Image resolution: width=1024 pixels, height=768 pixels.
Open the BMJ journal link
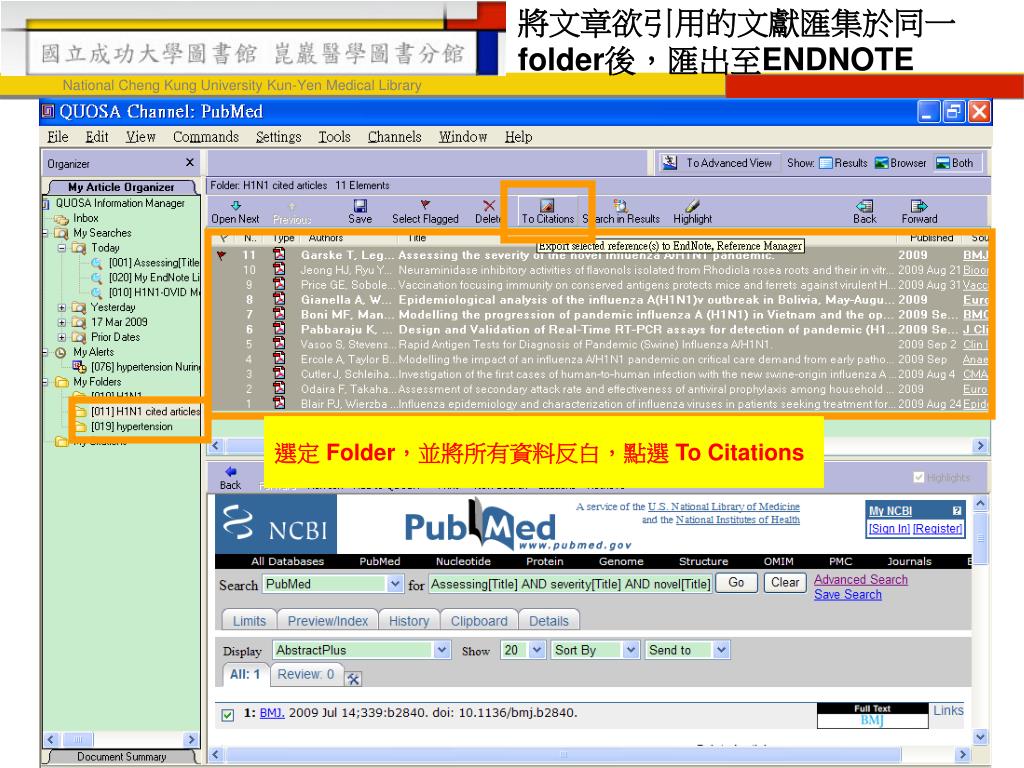(x=272, y=712)
